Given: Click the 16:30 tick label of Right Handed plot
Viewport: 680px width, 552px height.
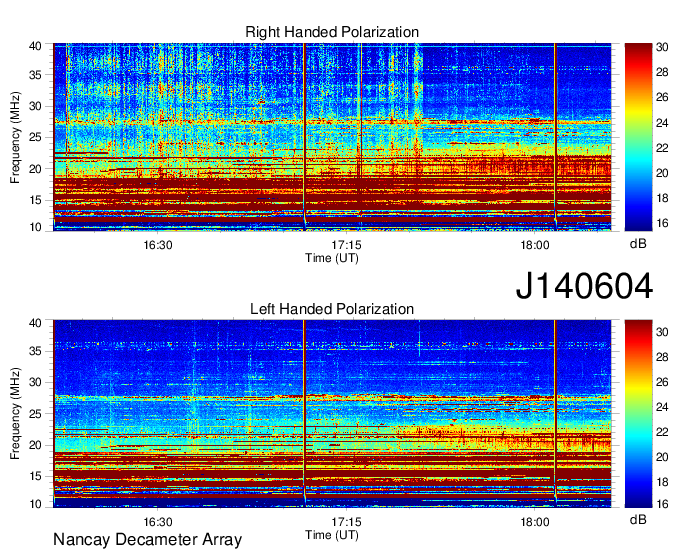Looking at the screenshot, I should [158, 245].
